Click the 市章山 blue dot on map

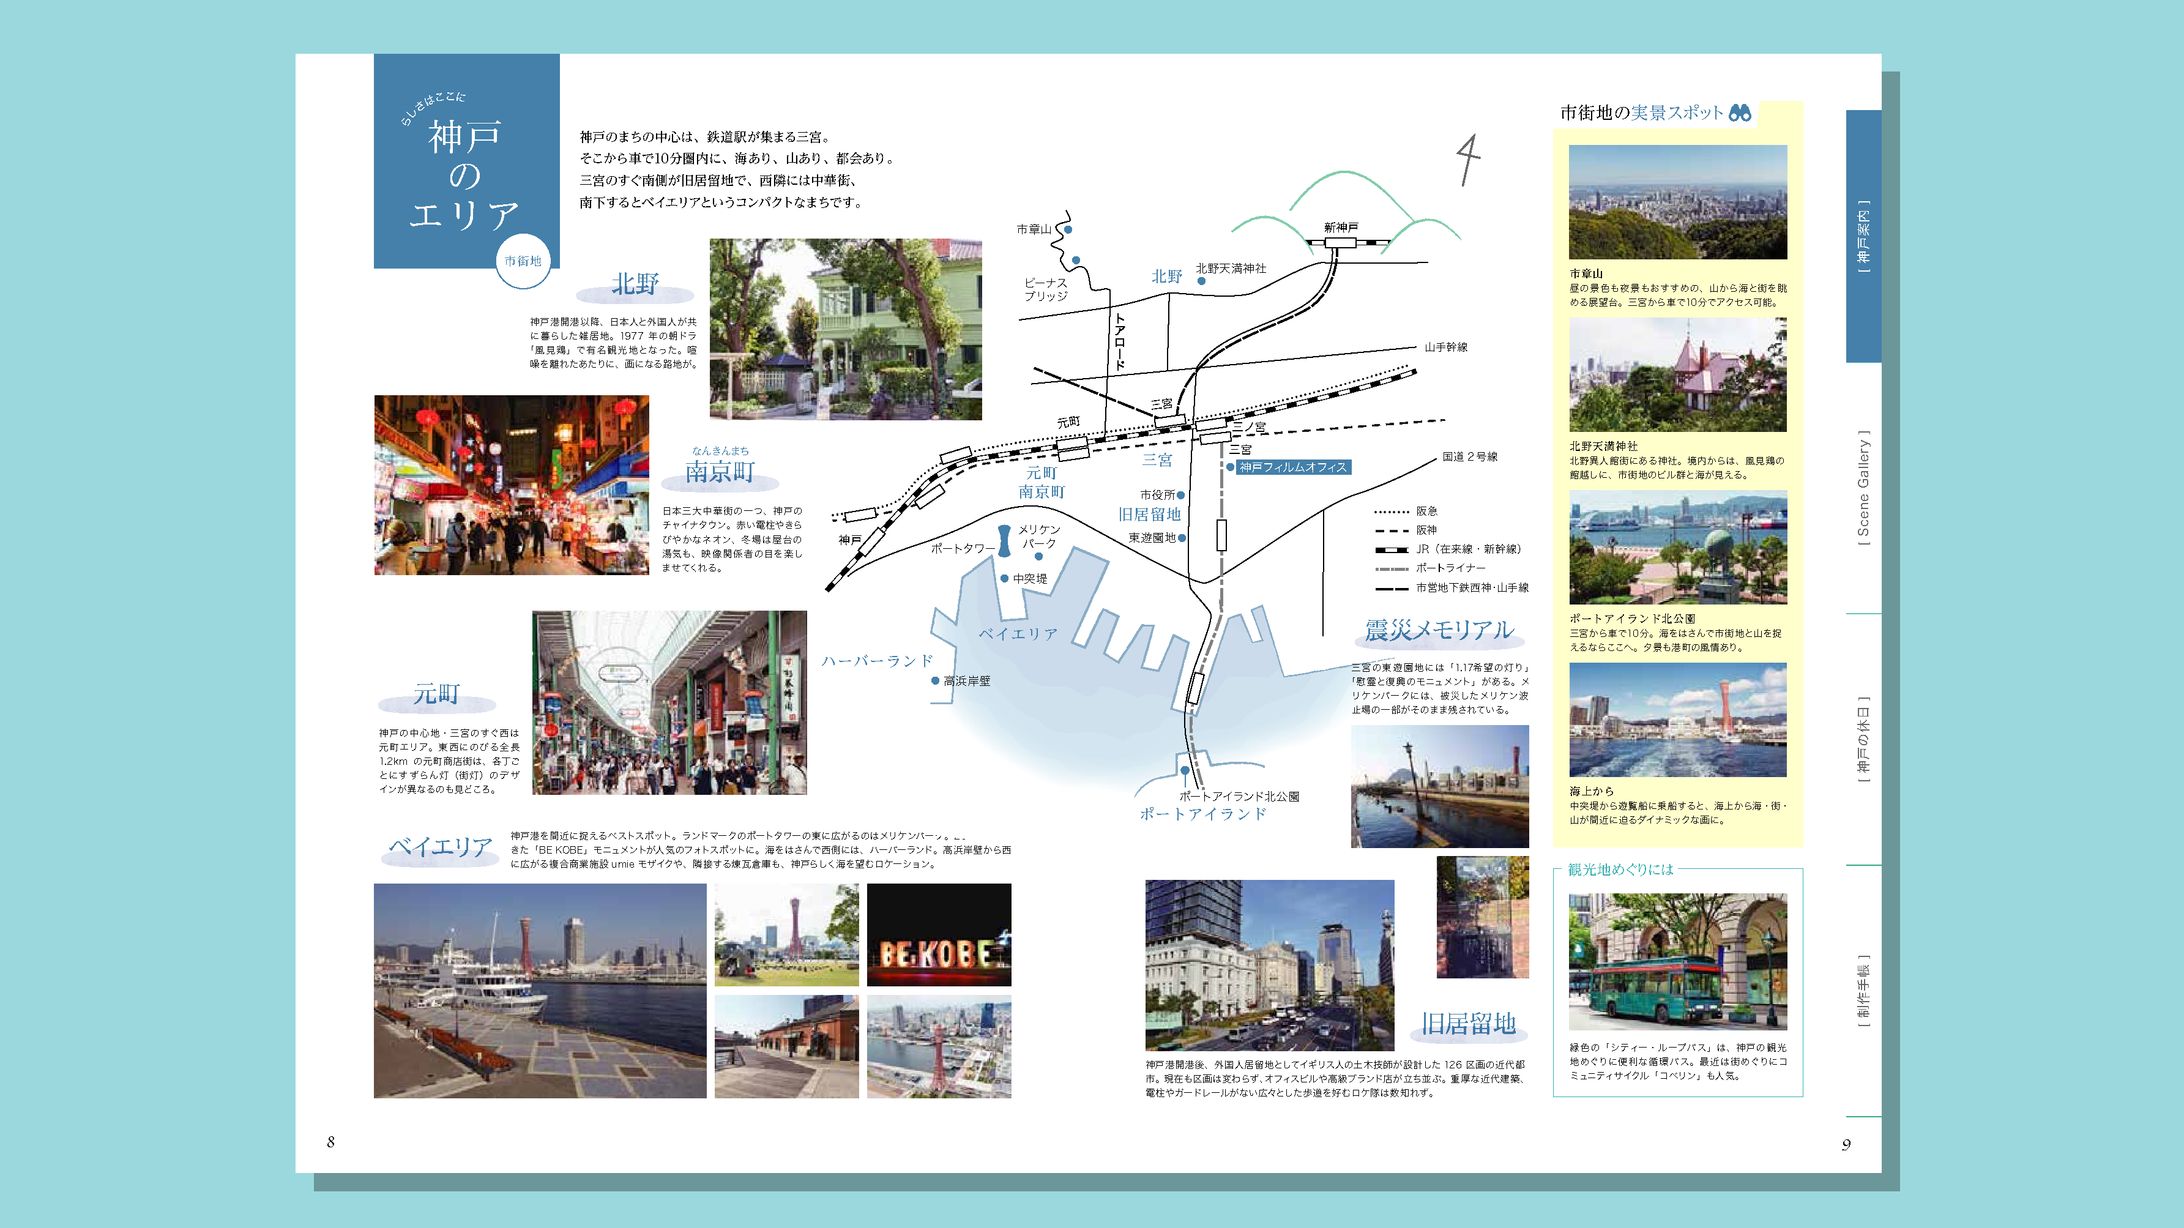(1068, 230)
